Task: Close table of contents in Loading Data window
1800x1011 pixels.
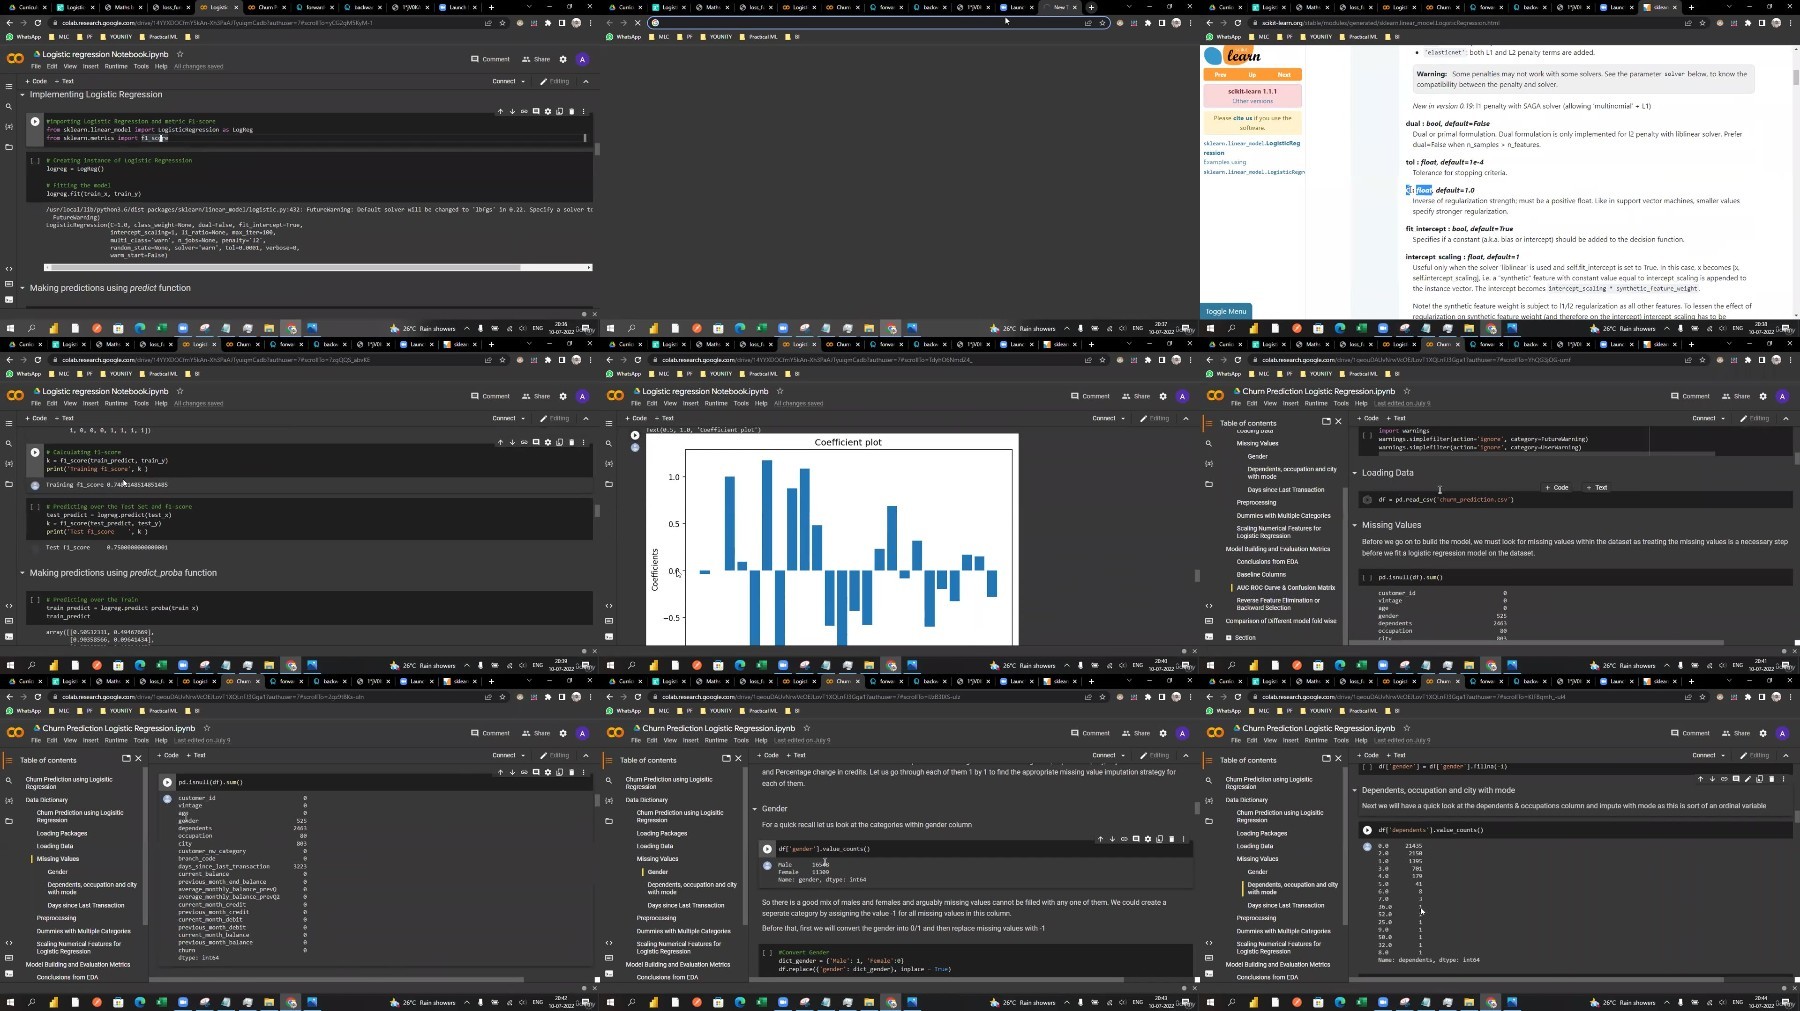Action: (x=1339, y=421)
